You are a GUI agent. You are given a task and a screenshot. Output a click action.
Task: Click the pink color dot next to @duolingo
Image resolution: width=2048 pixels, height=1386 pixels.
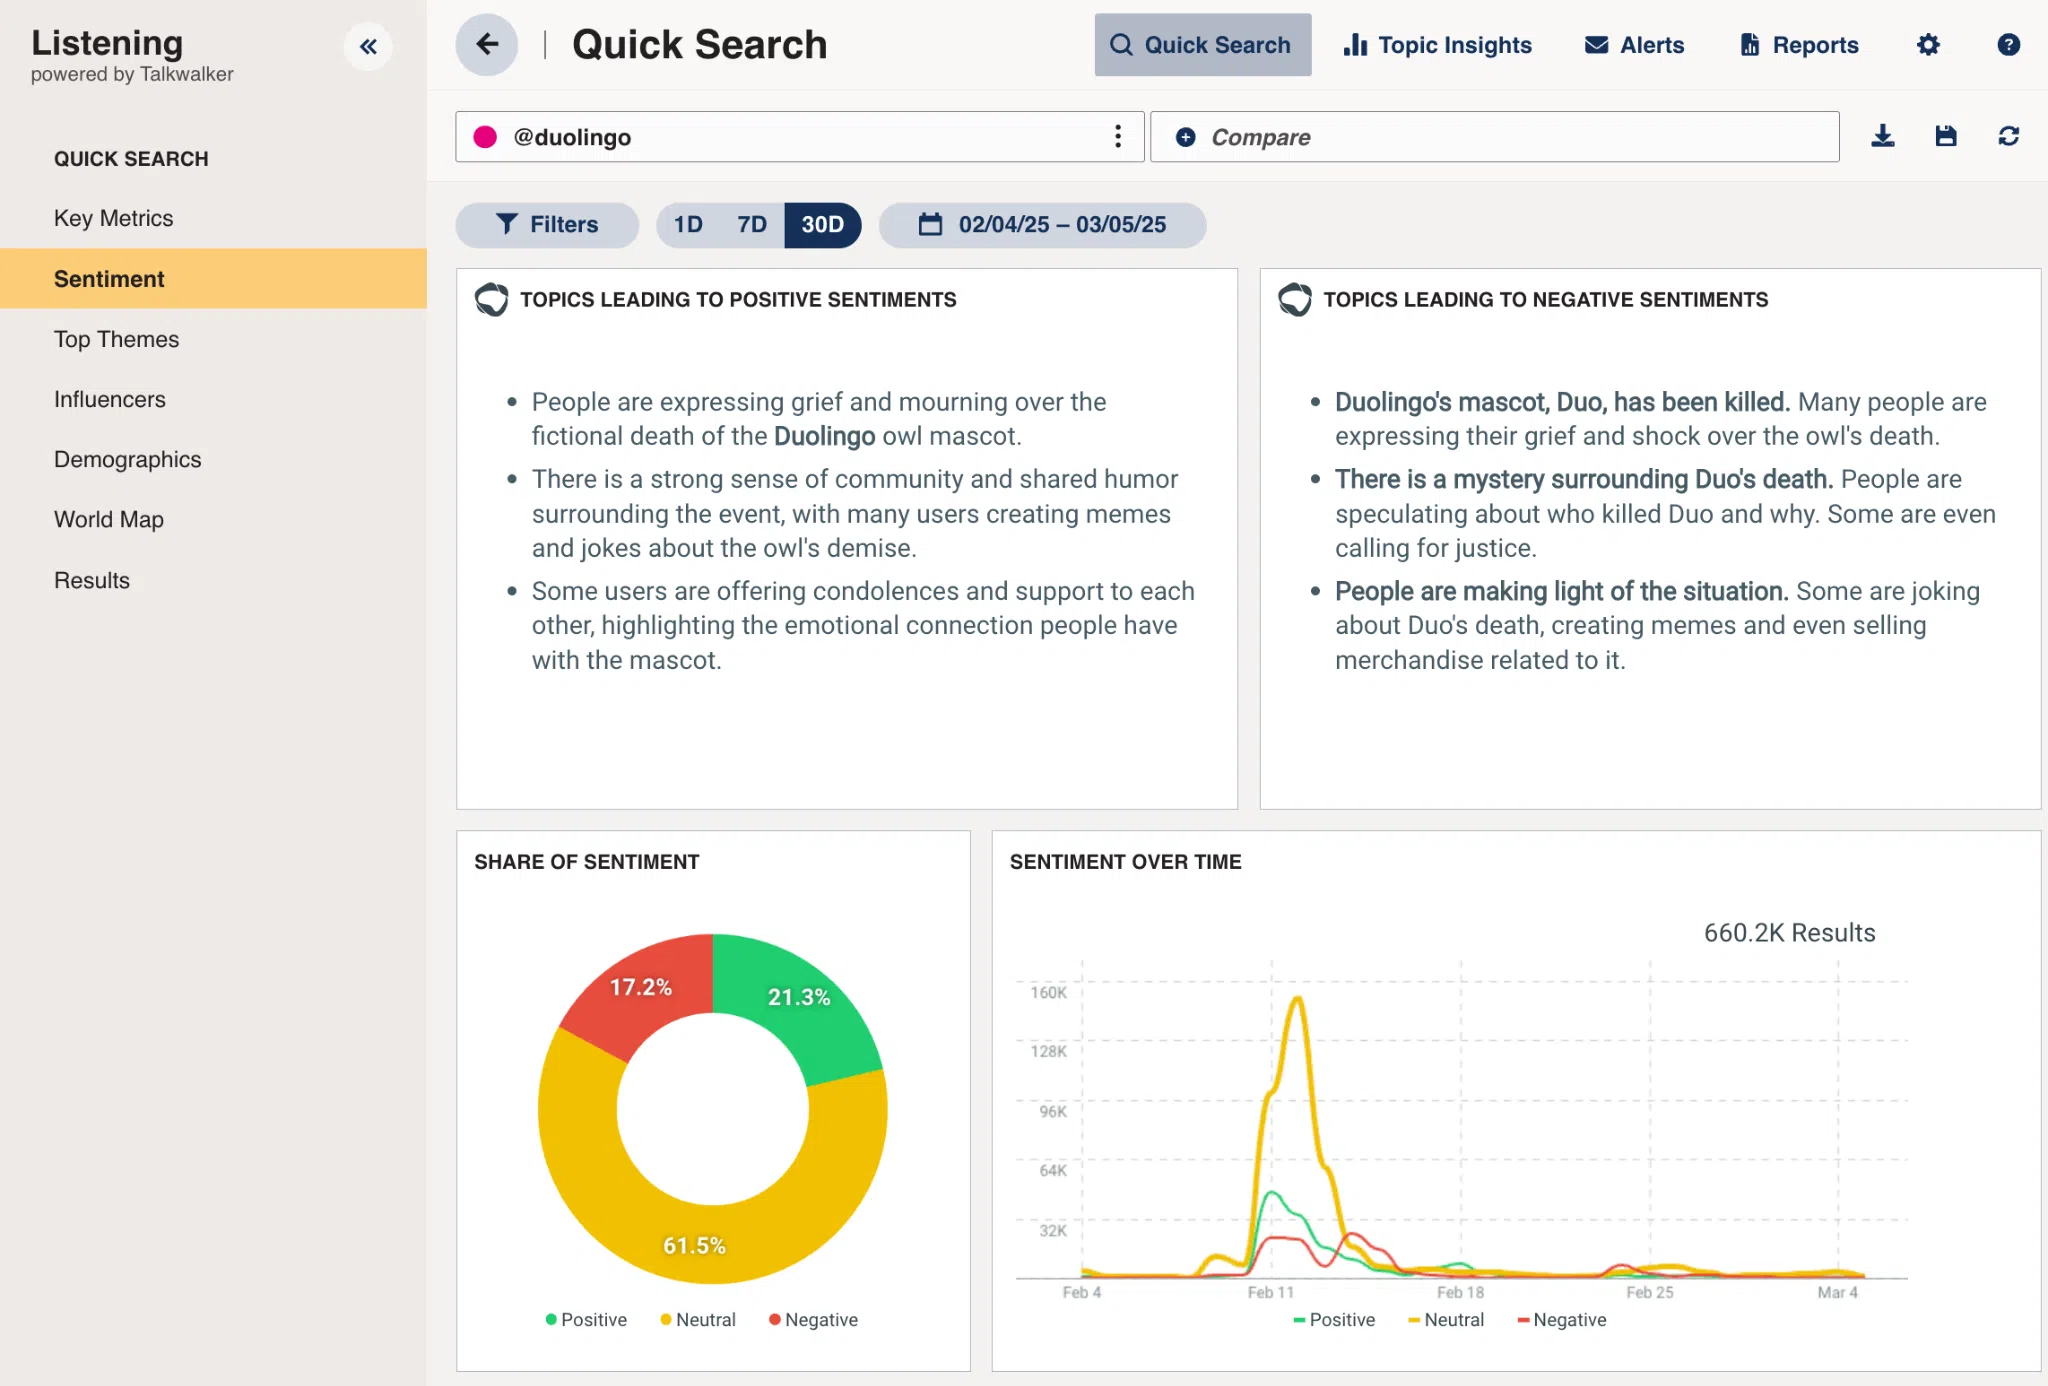click(x=486, y=137)
